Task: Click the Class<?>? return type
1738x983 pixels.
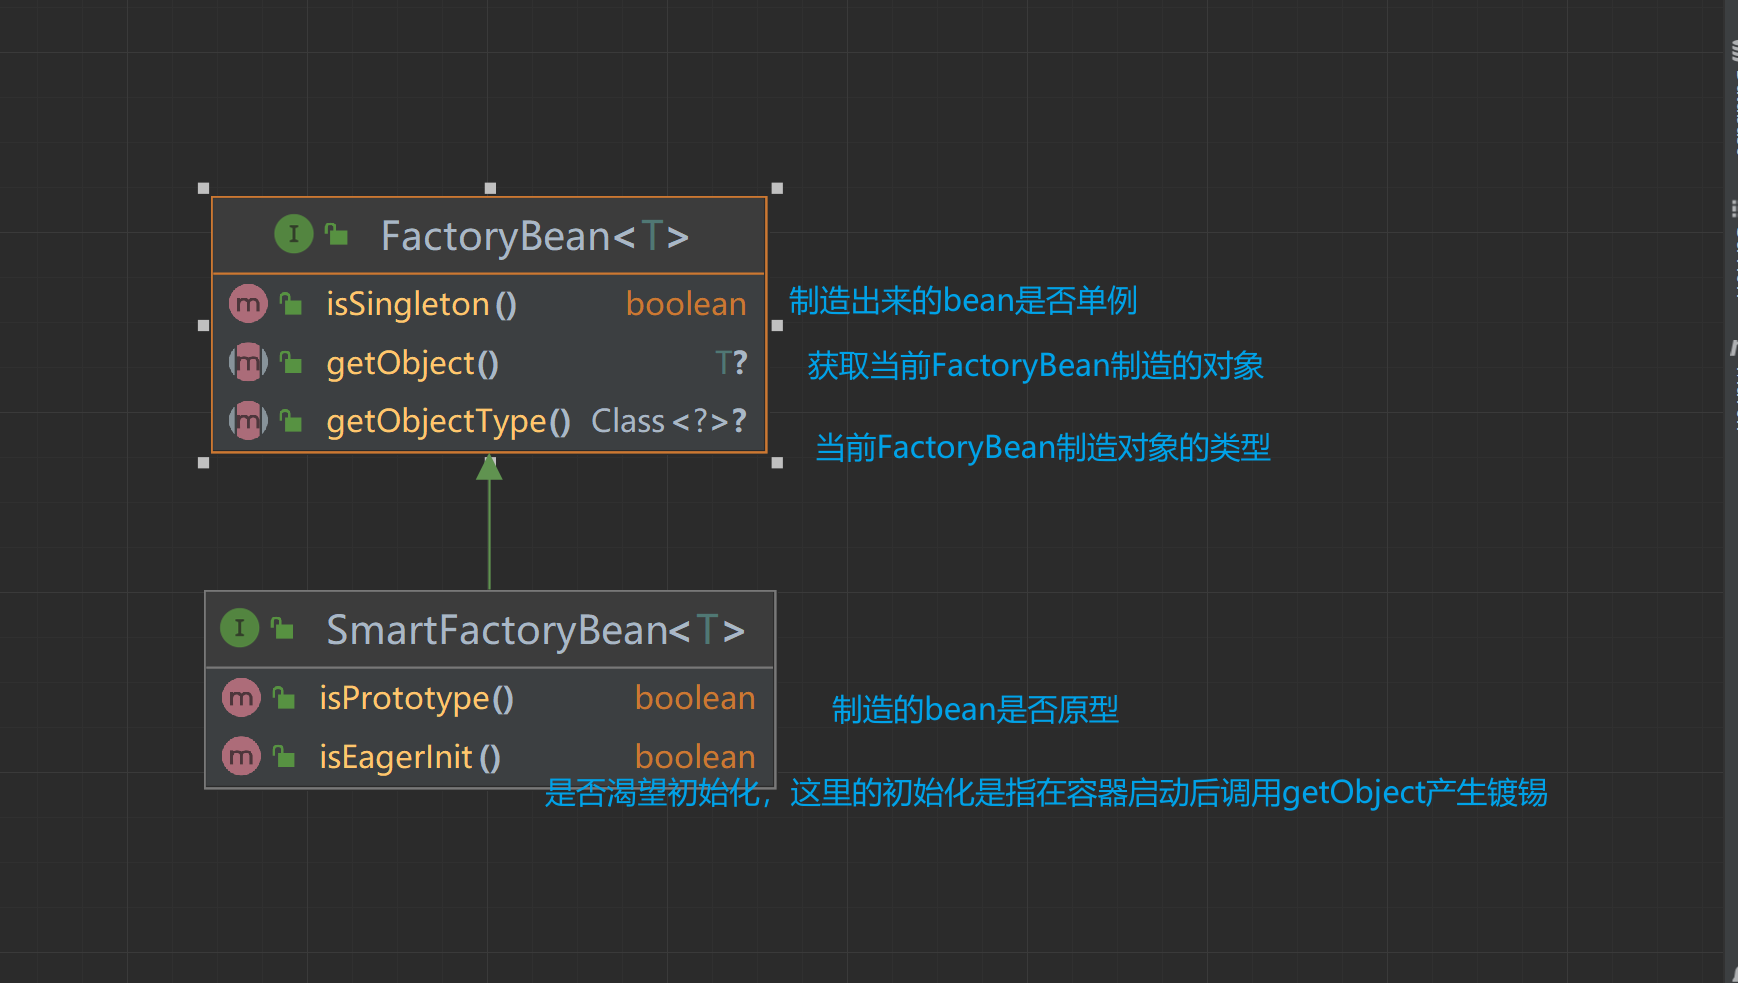Action: [669, 421]
